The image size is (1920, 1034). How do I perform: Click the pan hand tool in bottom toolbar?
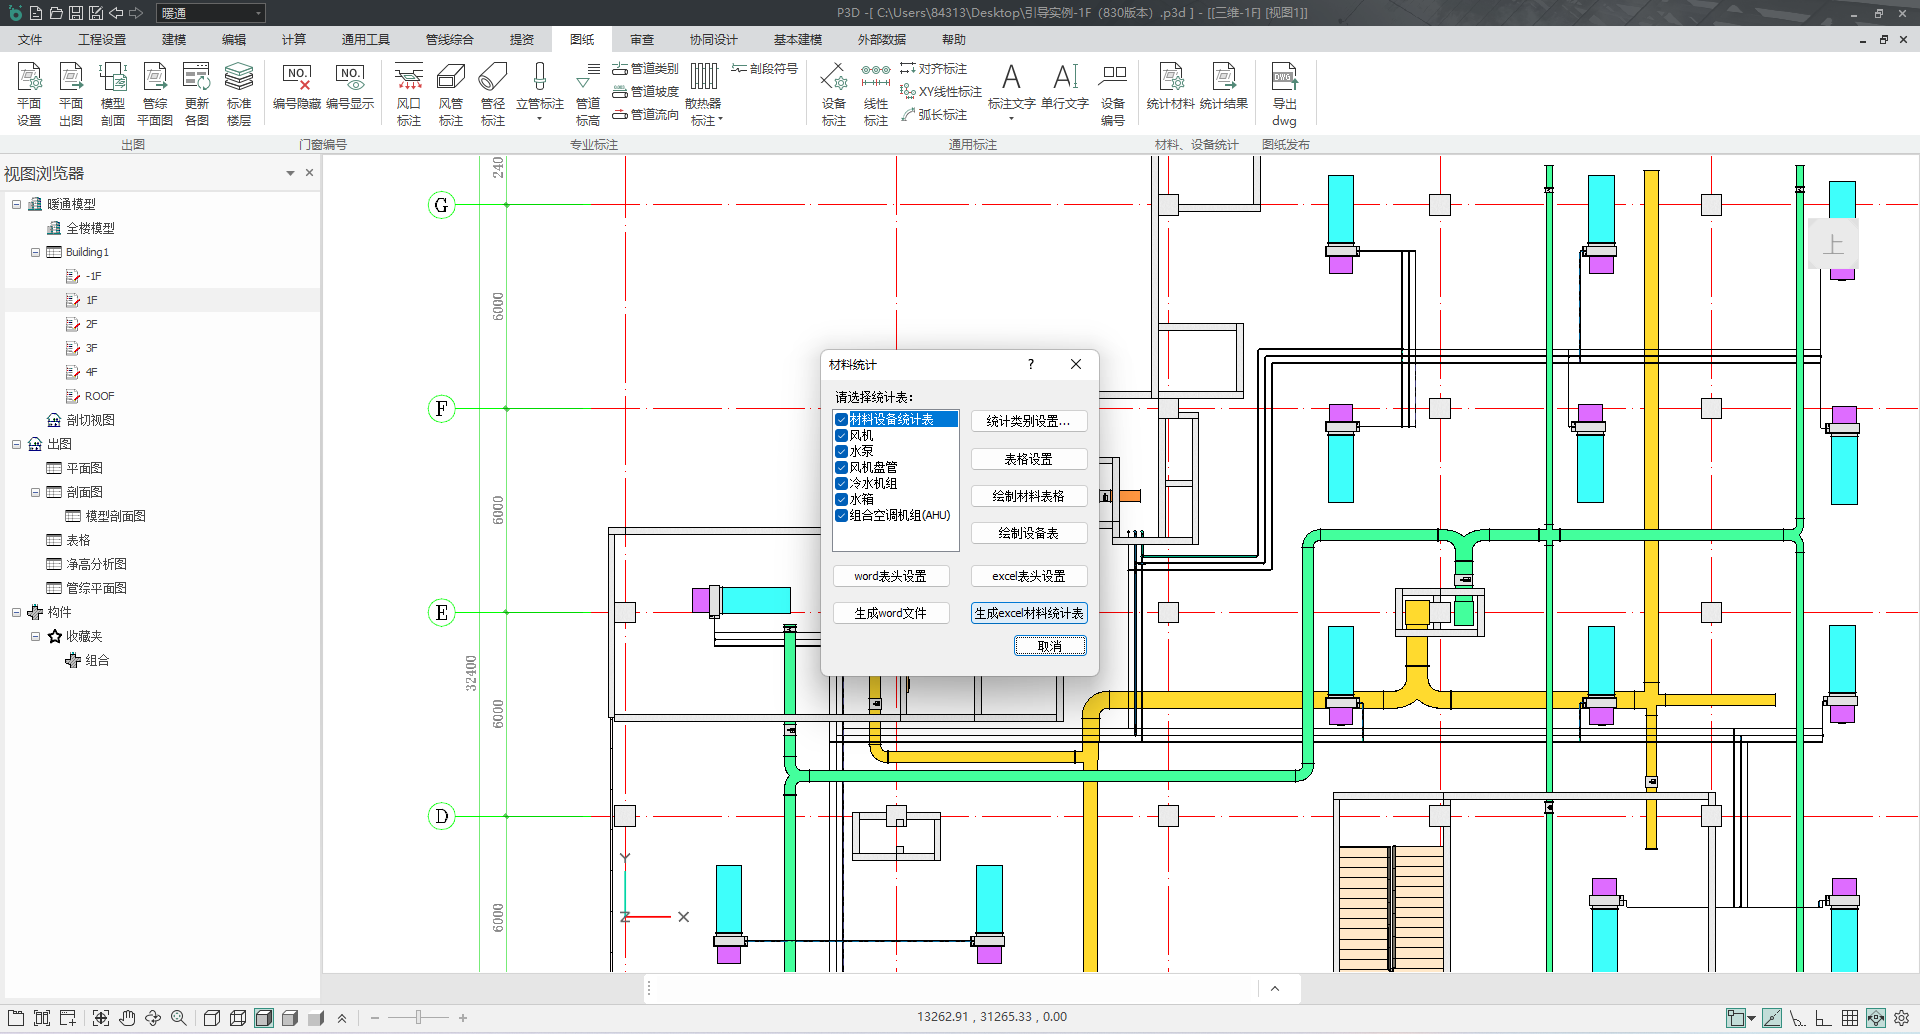tap(127, 1018)
